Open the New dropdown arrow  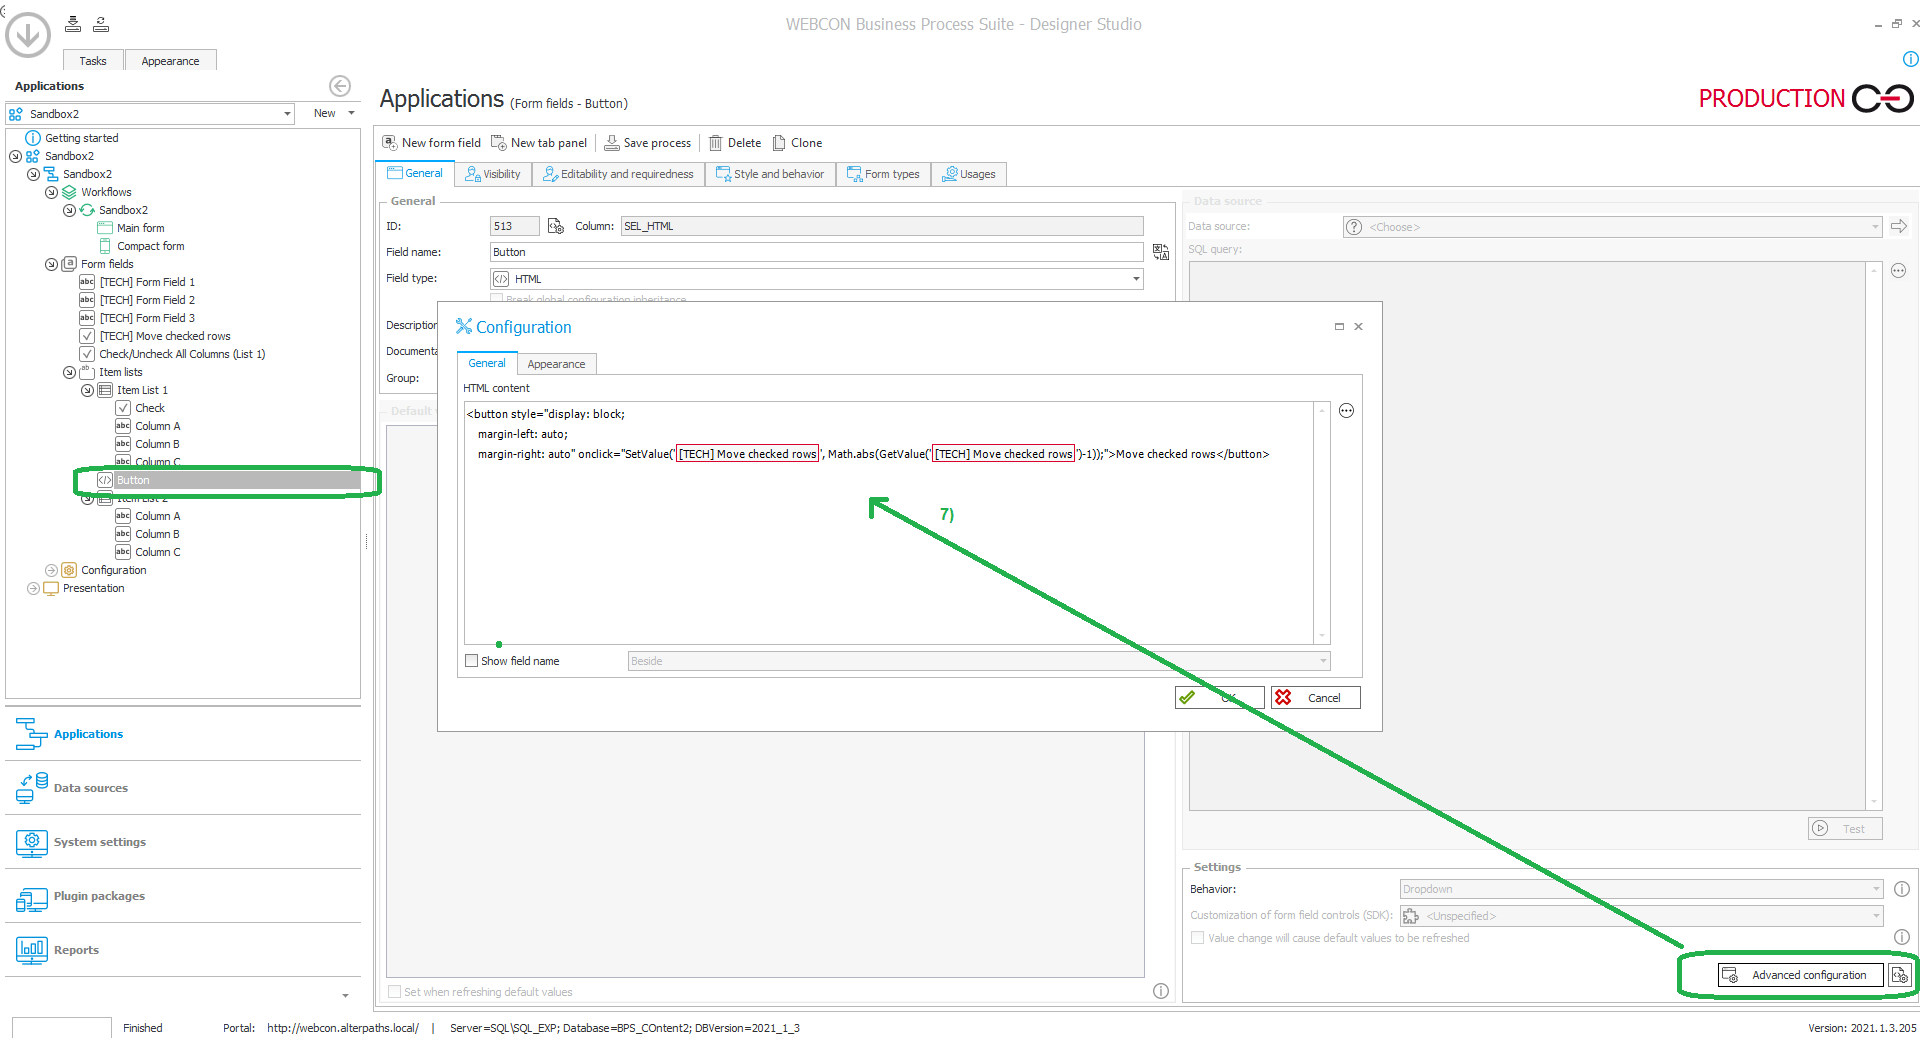tap(351, 113)
